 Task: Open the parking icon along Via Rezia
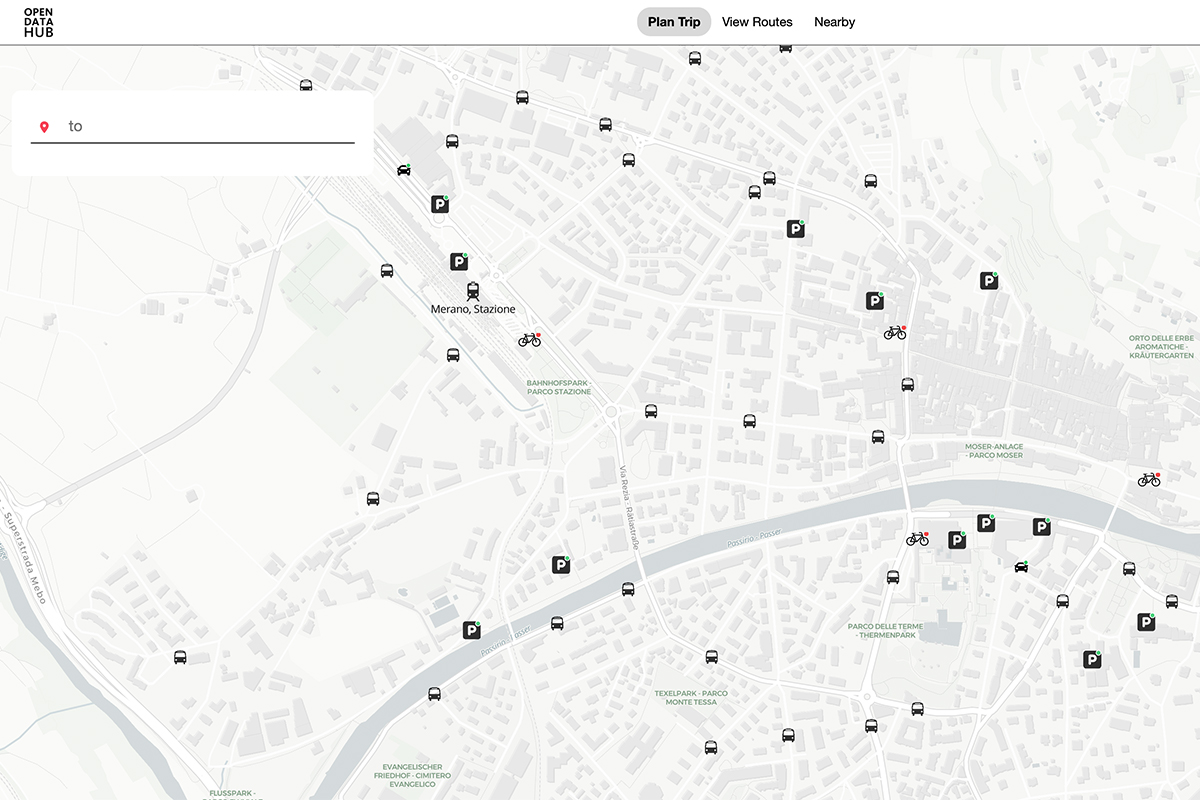point(560,563)
